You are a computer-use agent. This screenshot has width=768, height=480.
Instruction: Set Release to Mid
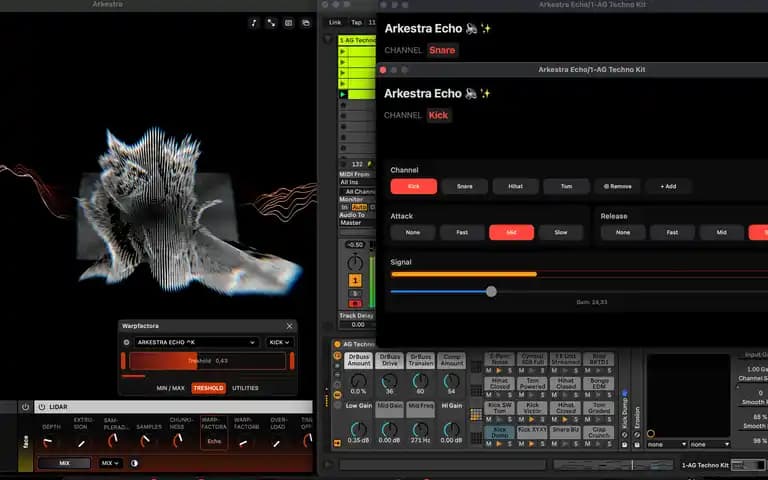722,233
